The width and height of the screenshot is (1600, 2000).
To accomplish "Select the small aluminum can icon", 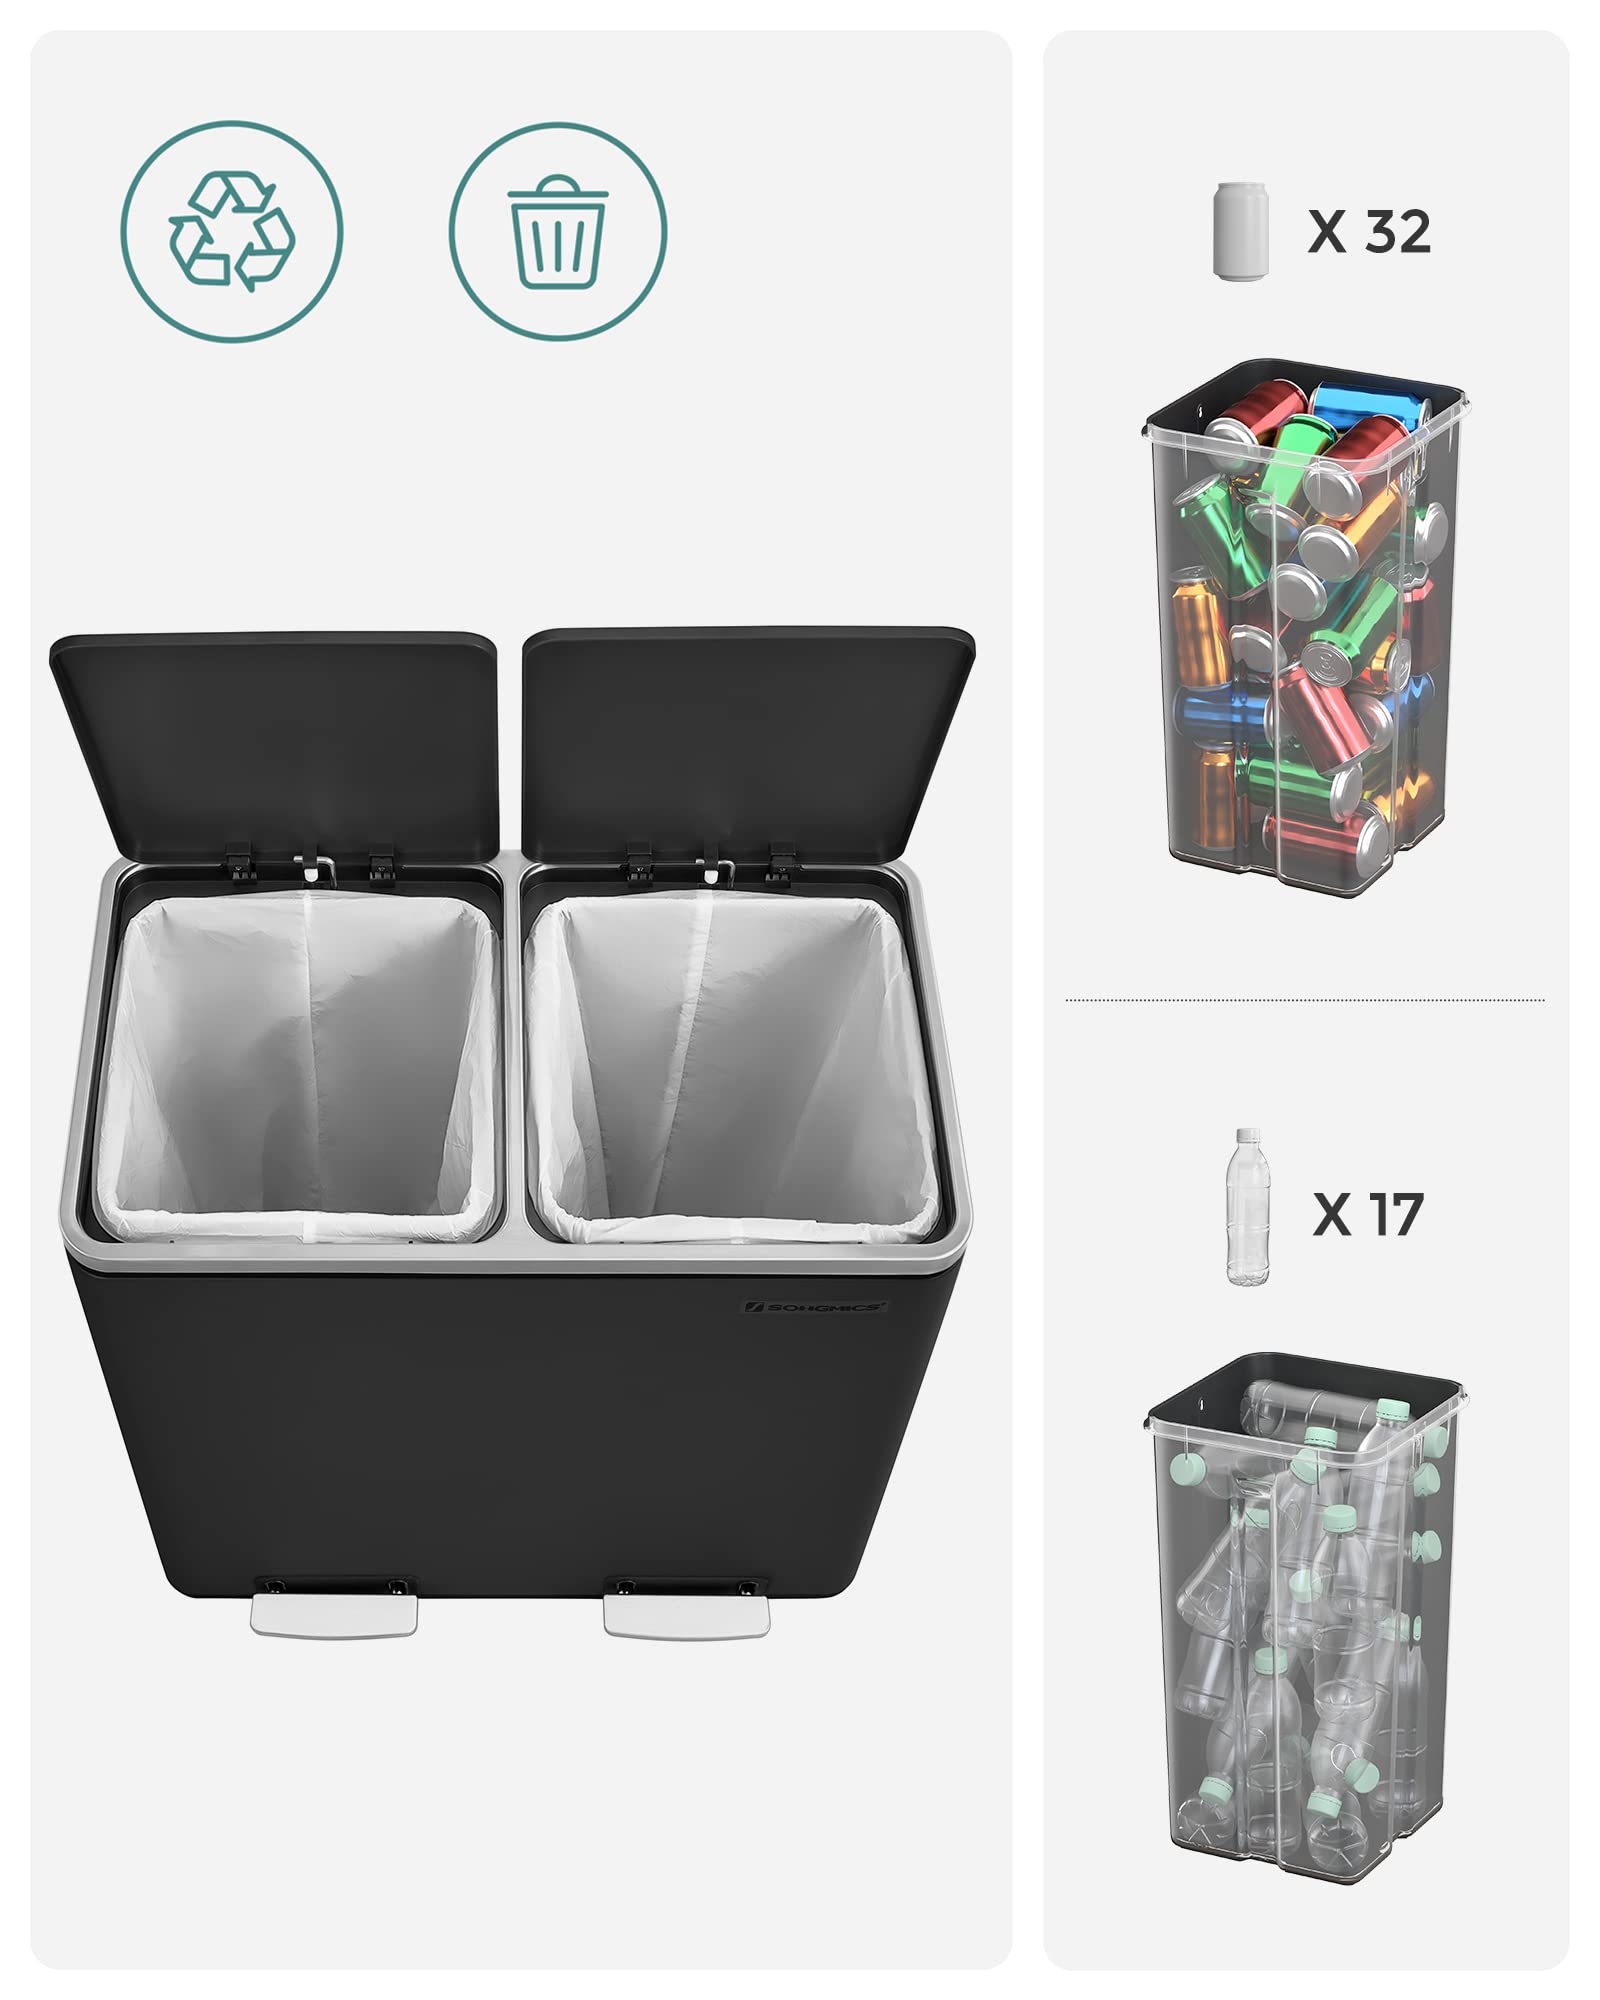I will pyautogui.click(x=1240, y=231).
